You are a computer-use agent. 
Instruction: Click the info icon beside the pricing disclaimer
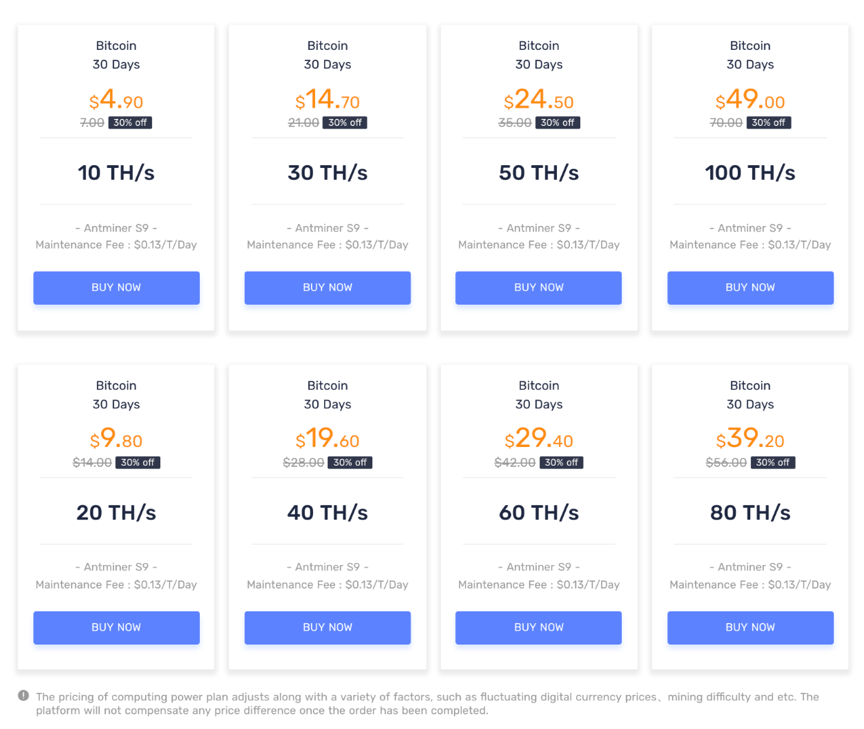click(24, 696)
